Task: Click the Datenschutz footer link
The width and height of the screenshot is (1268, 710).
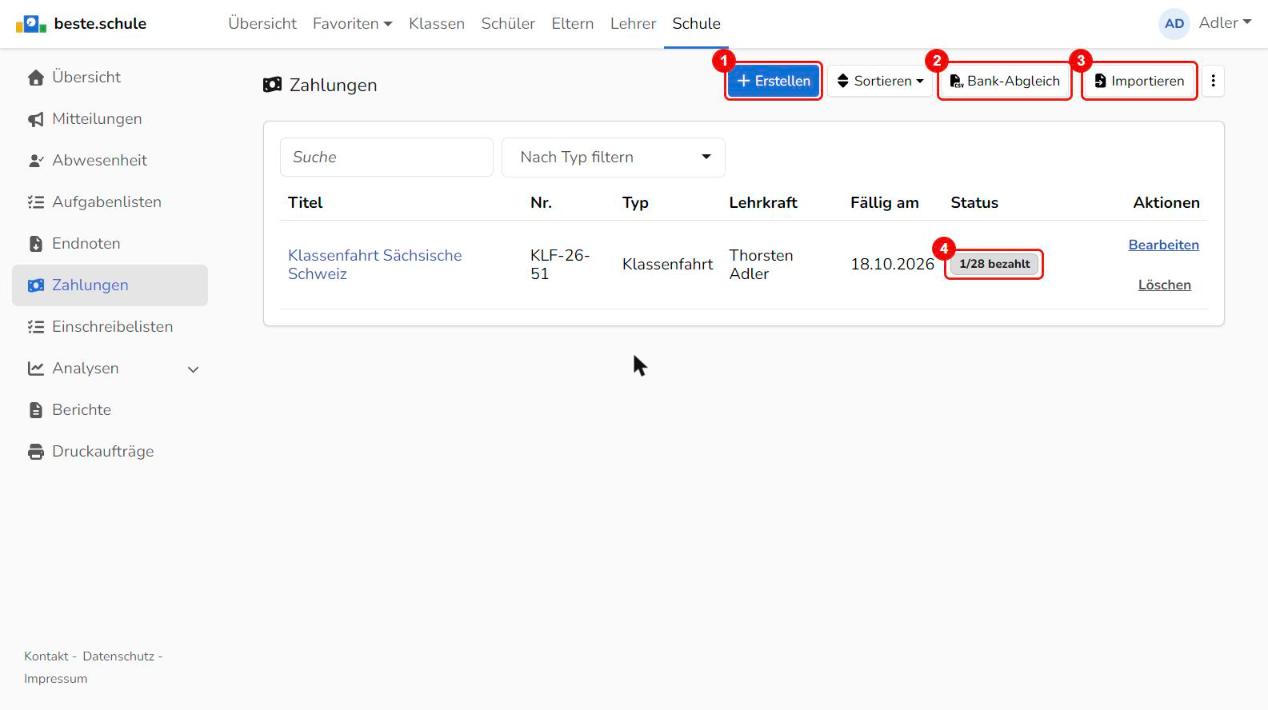Action: (x=119, y=656)
